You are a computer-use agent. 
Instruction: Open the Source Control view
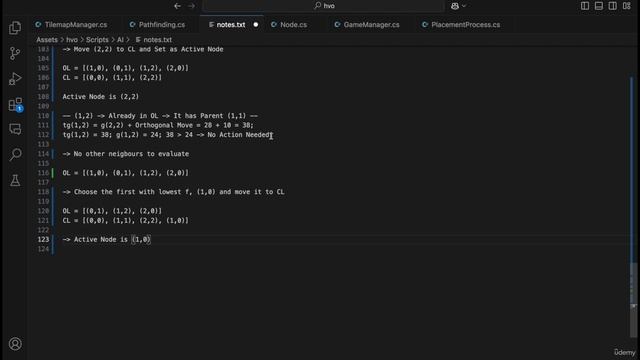point(15,53)
